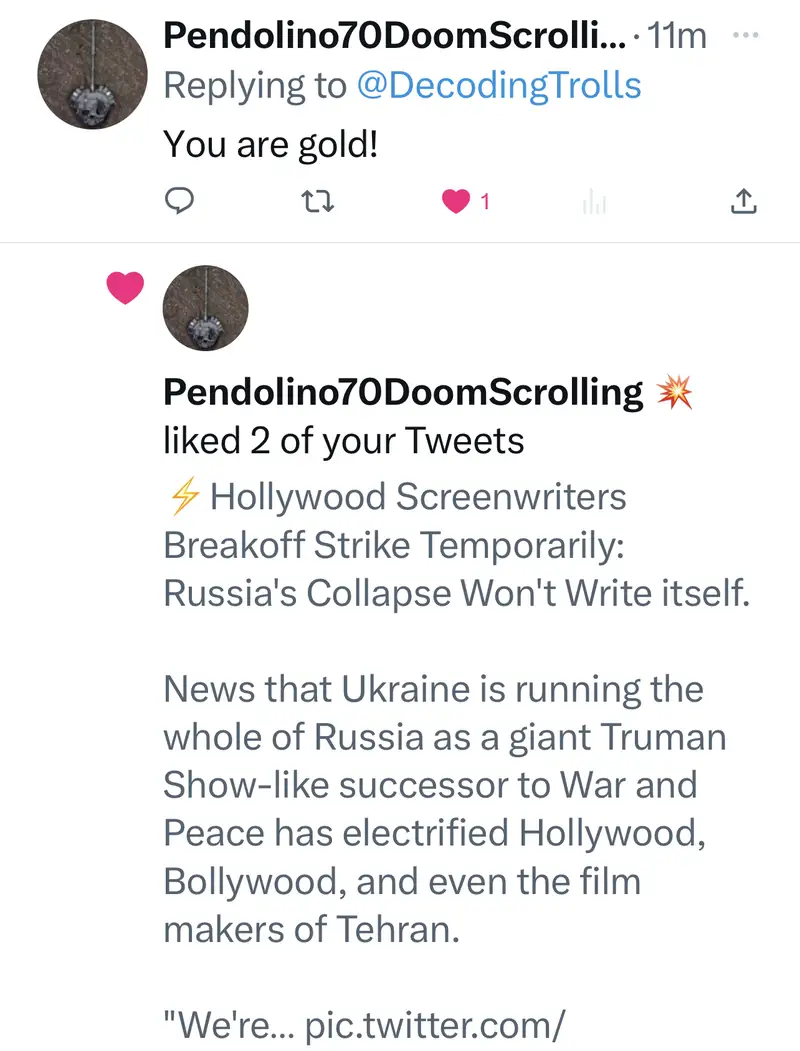This screenshot has width=800, height=1051.
Task: Open the bold Pendolino70DoomScrolling name in the notification
Action: [x=403, y=392]
